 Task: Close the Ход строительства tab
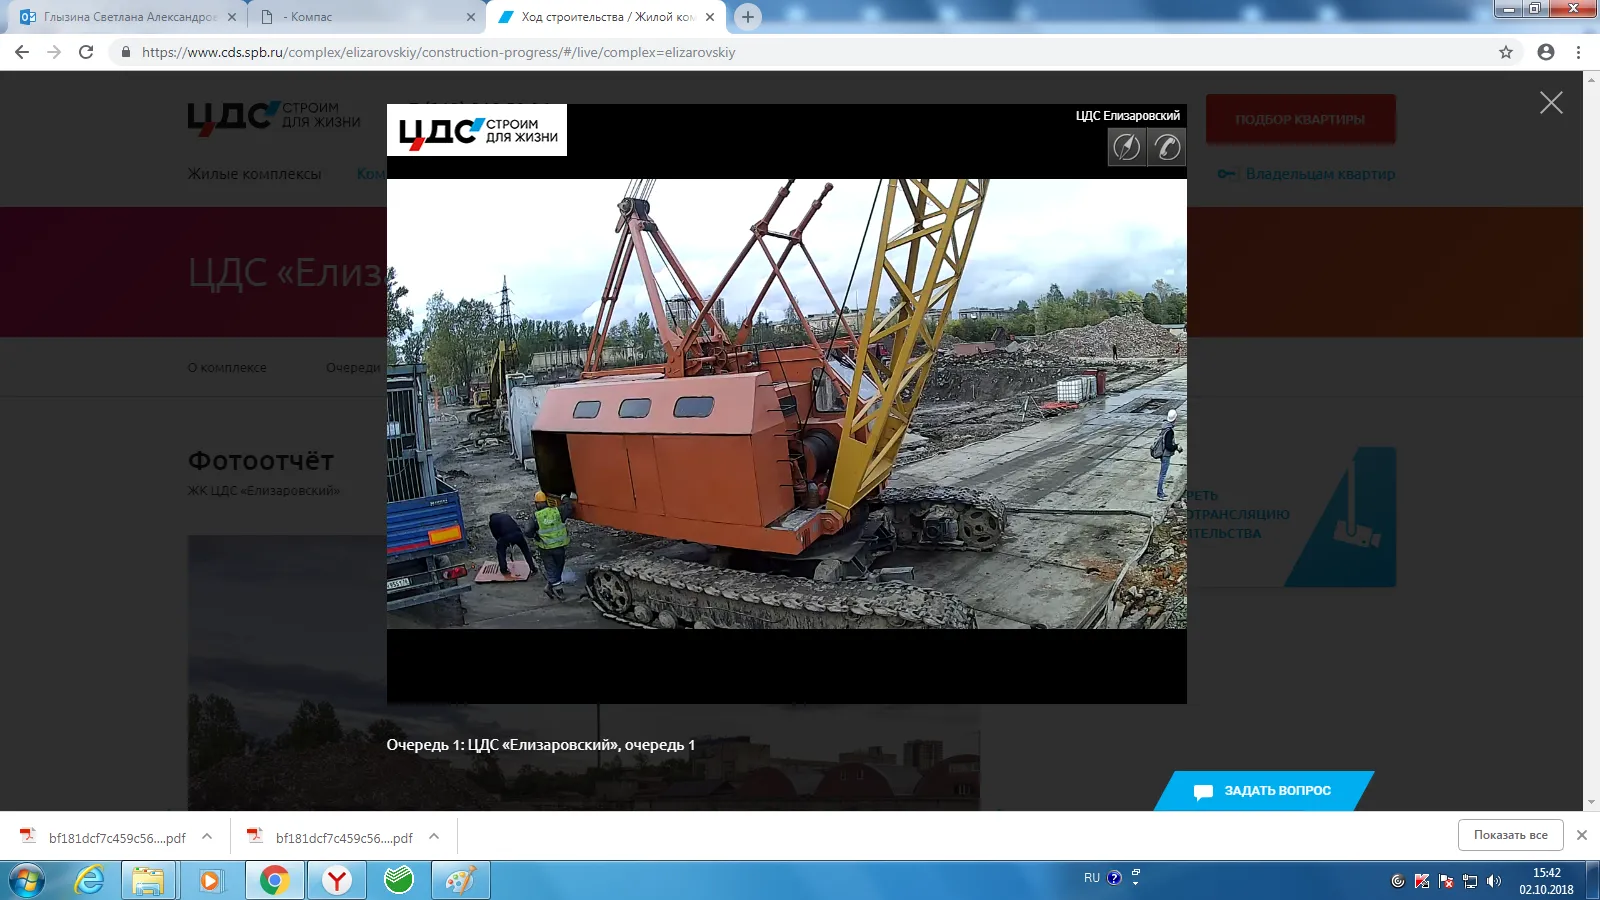tap(710, 17)
